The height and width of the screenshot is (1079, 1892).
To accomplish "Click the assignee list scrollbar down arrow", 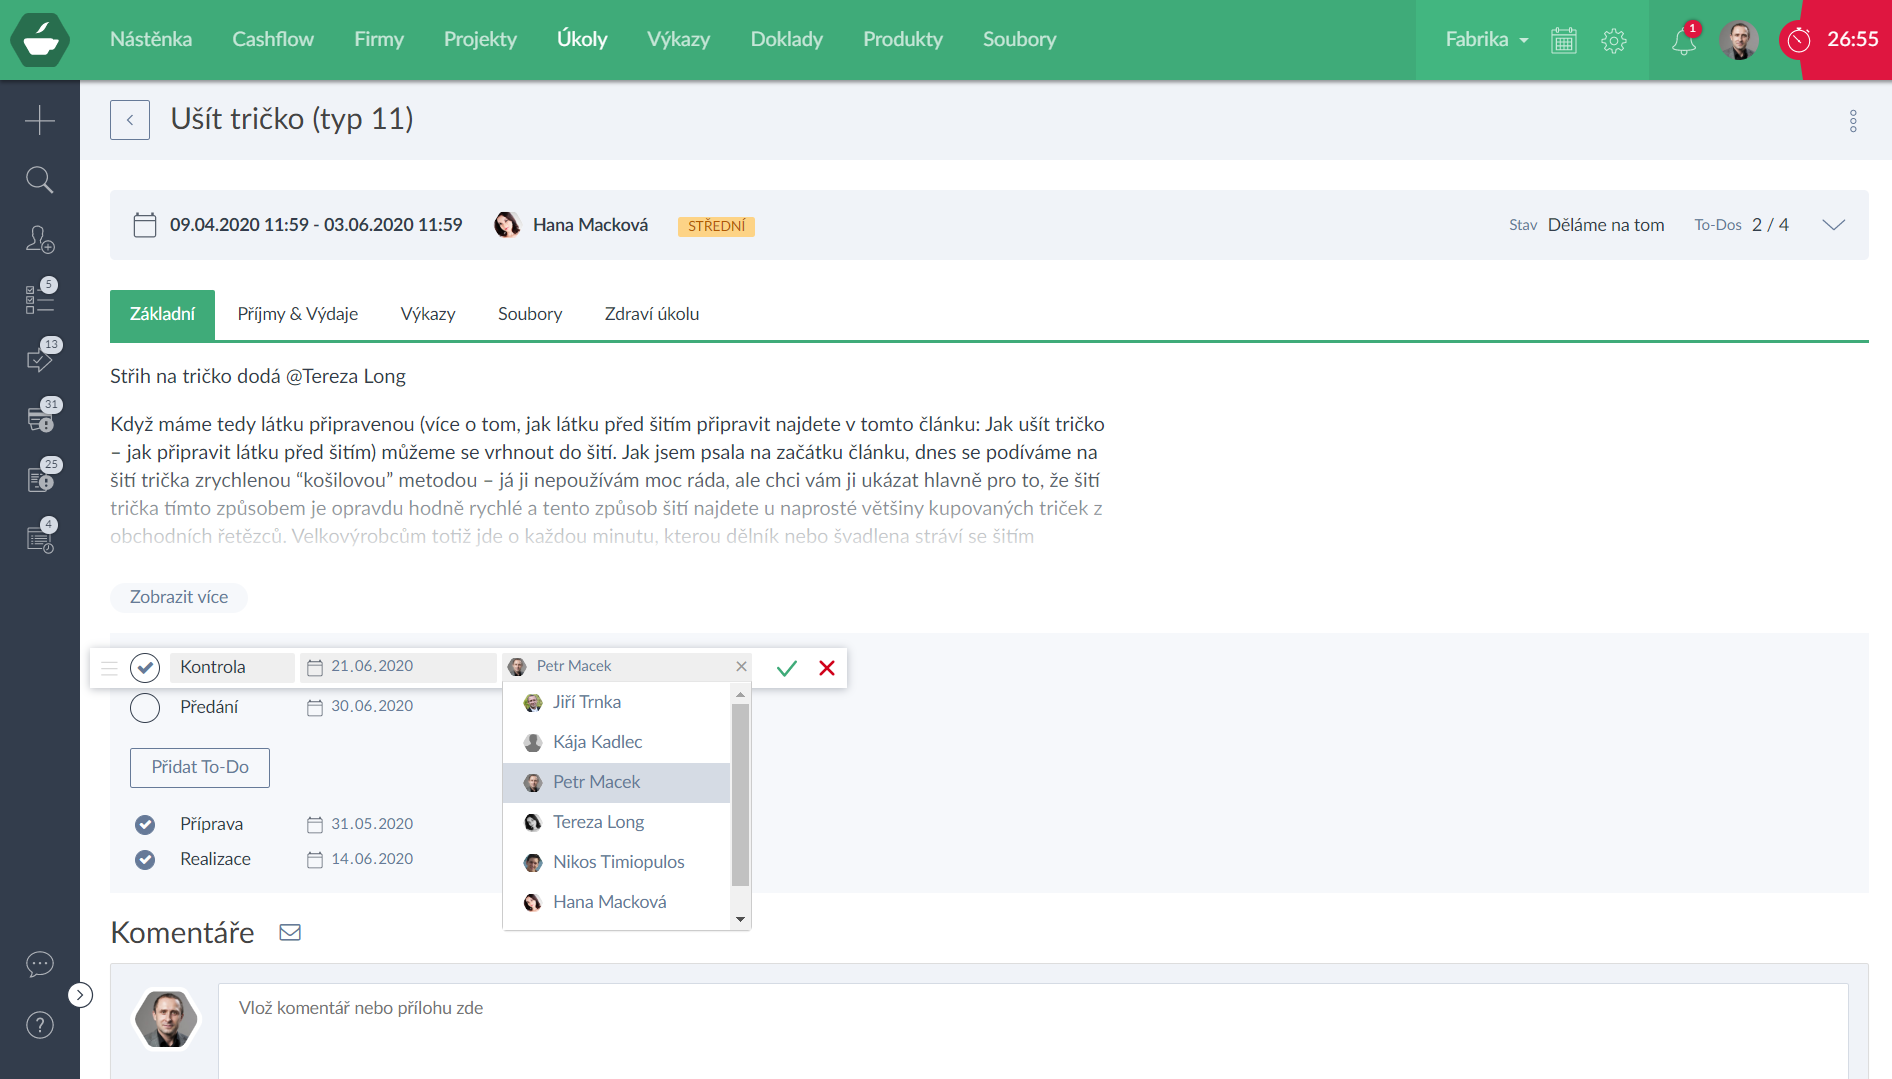I will click(740, 919).
